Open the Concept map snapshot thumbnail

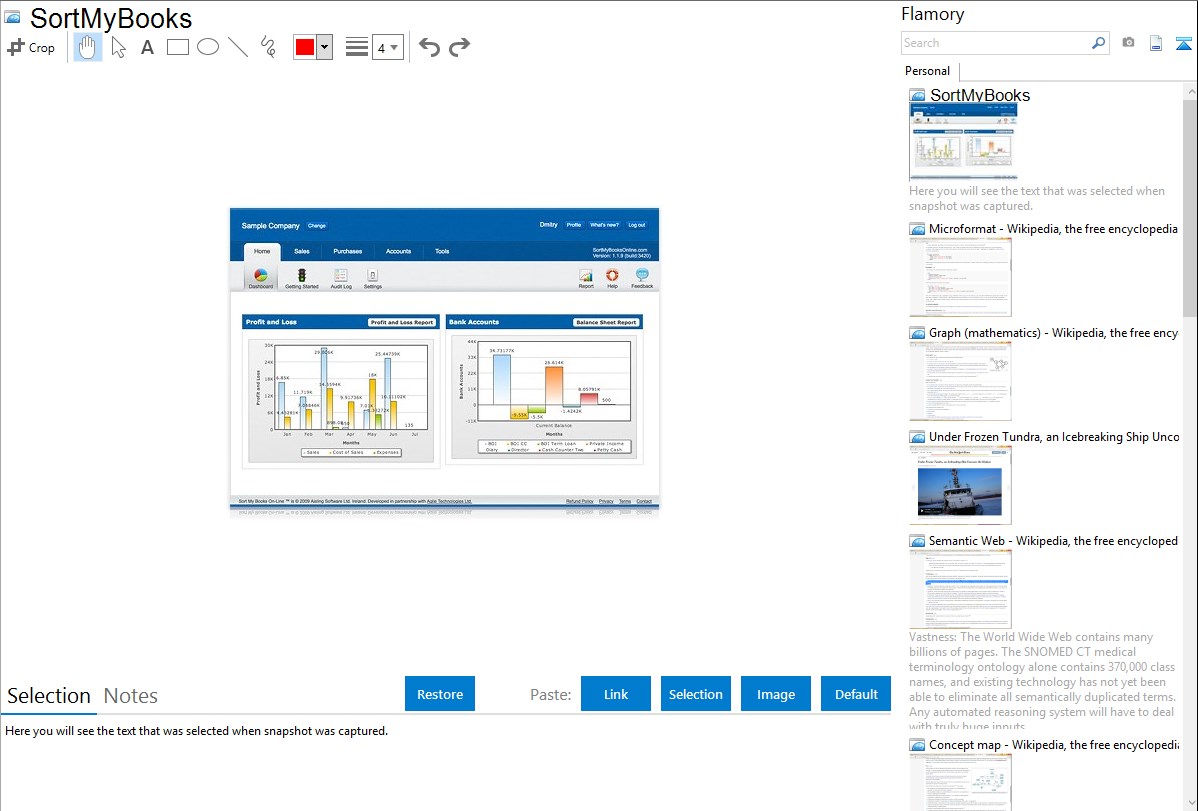tap(960, 783)
